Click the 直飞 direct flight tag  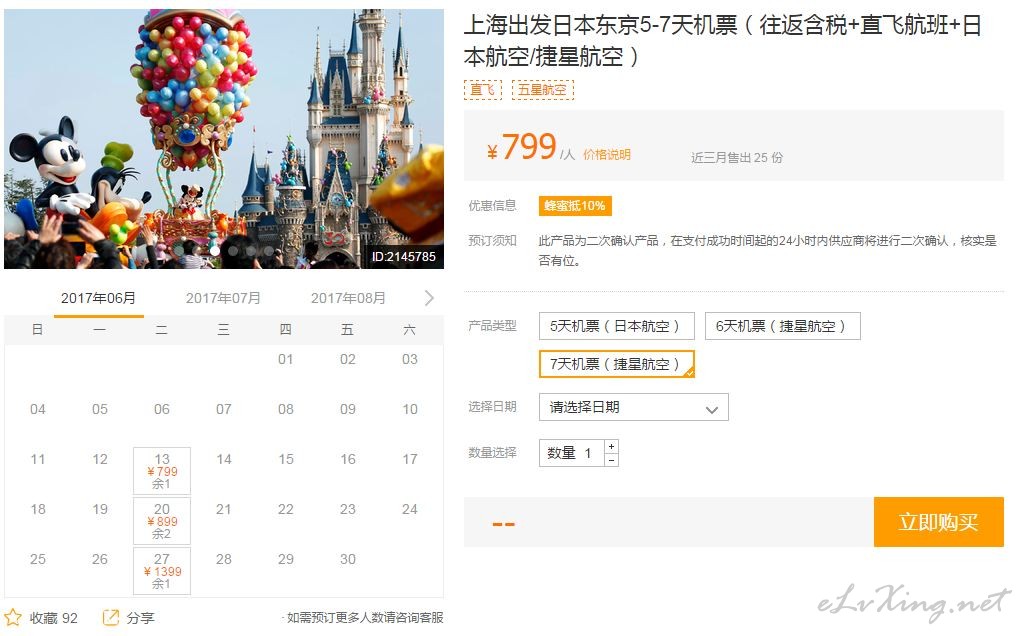point(483,89)
